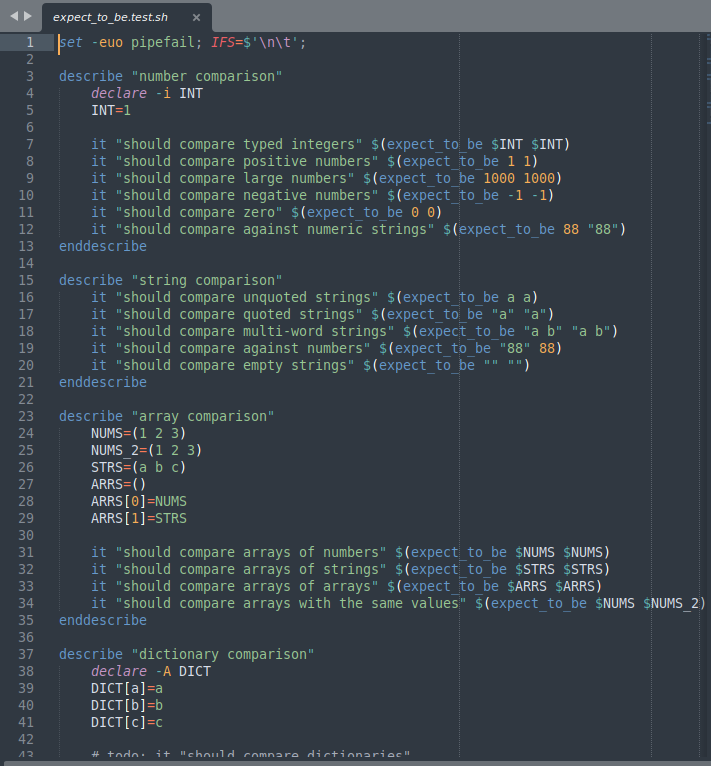Image resolution: width=711 pixels, height=766 pixels.
Task: Click "should compare large numbers" text
Action: 235,178
